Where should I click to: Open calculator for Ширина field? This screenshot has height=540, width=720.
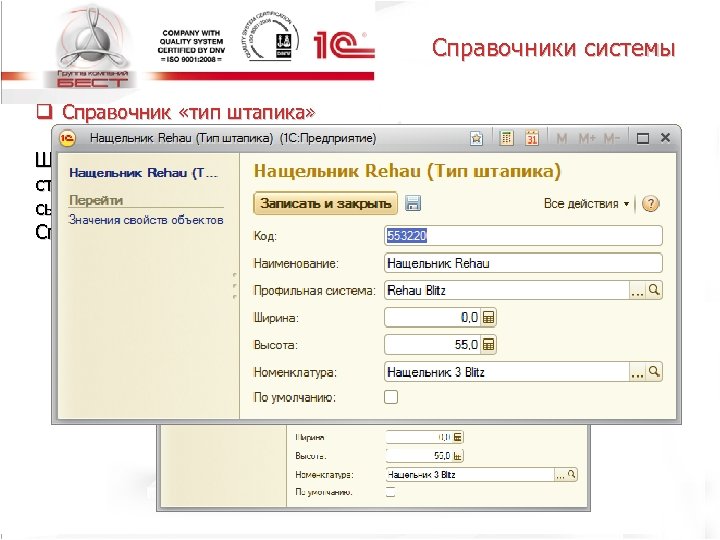[489, 317]
